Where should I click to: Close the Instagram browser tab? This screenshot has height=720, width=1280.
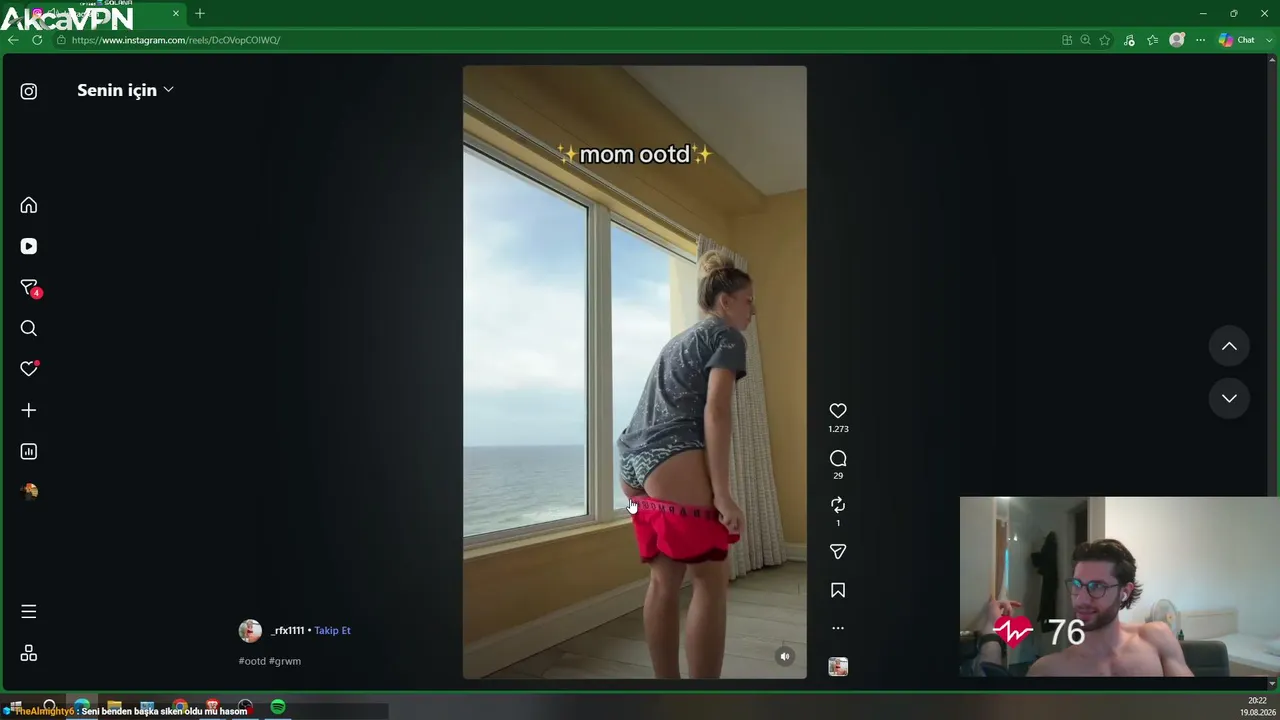[x=176, y=13]
